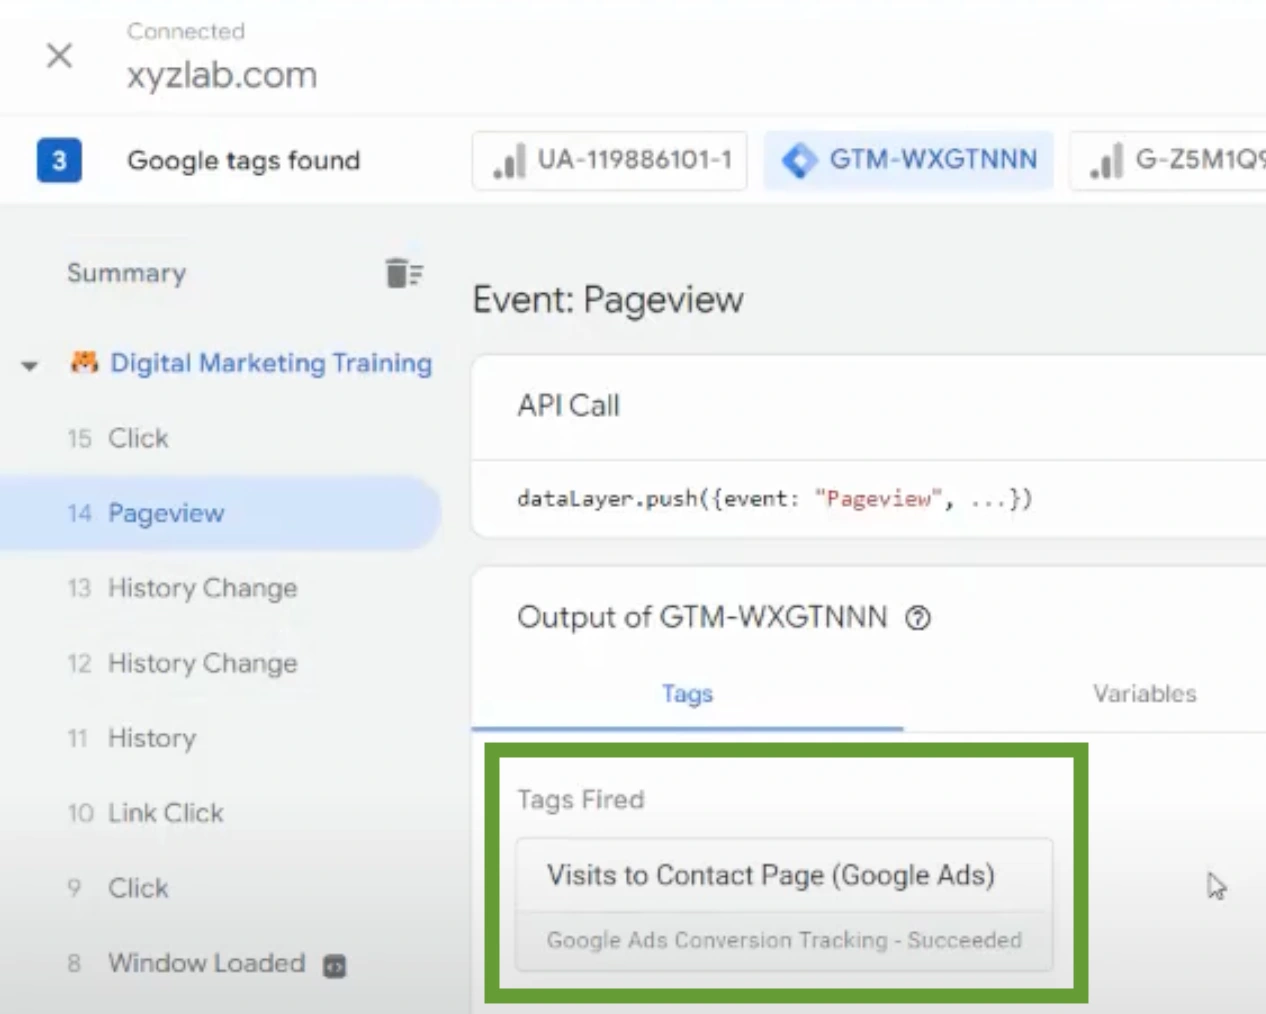The image size is (1266, 1014).
Task: Select the UA-119886101-1 tag chip
Action: coord(610,160)
